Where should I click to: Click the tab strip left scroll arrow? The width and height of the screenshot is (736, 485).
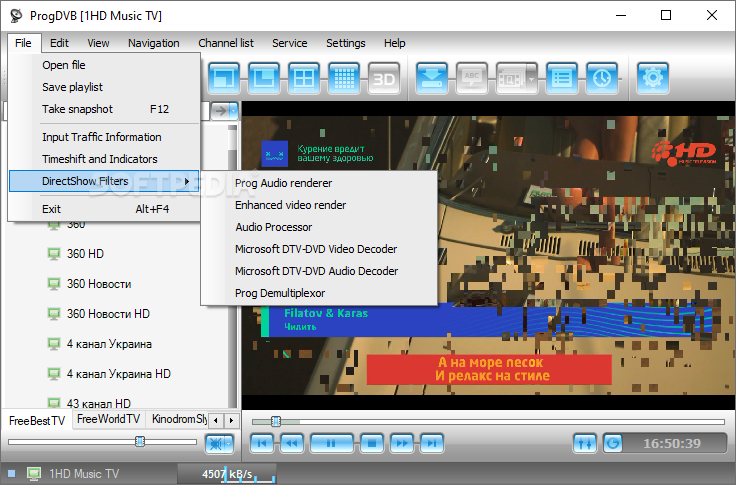[215, 420]
